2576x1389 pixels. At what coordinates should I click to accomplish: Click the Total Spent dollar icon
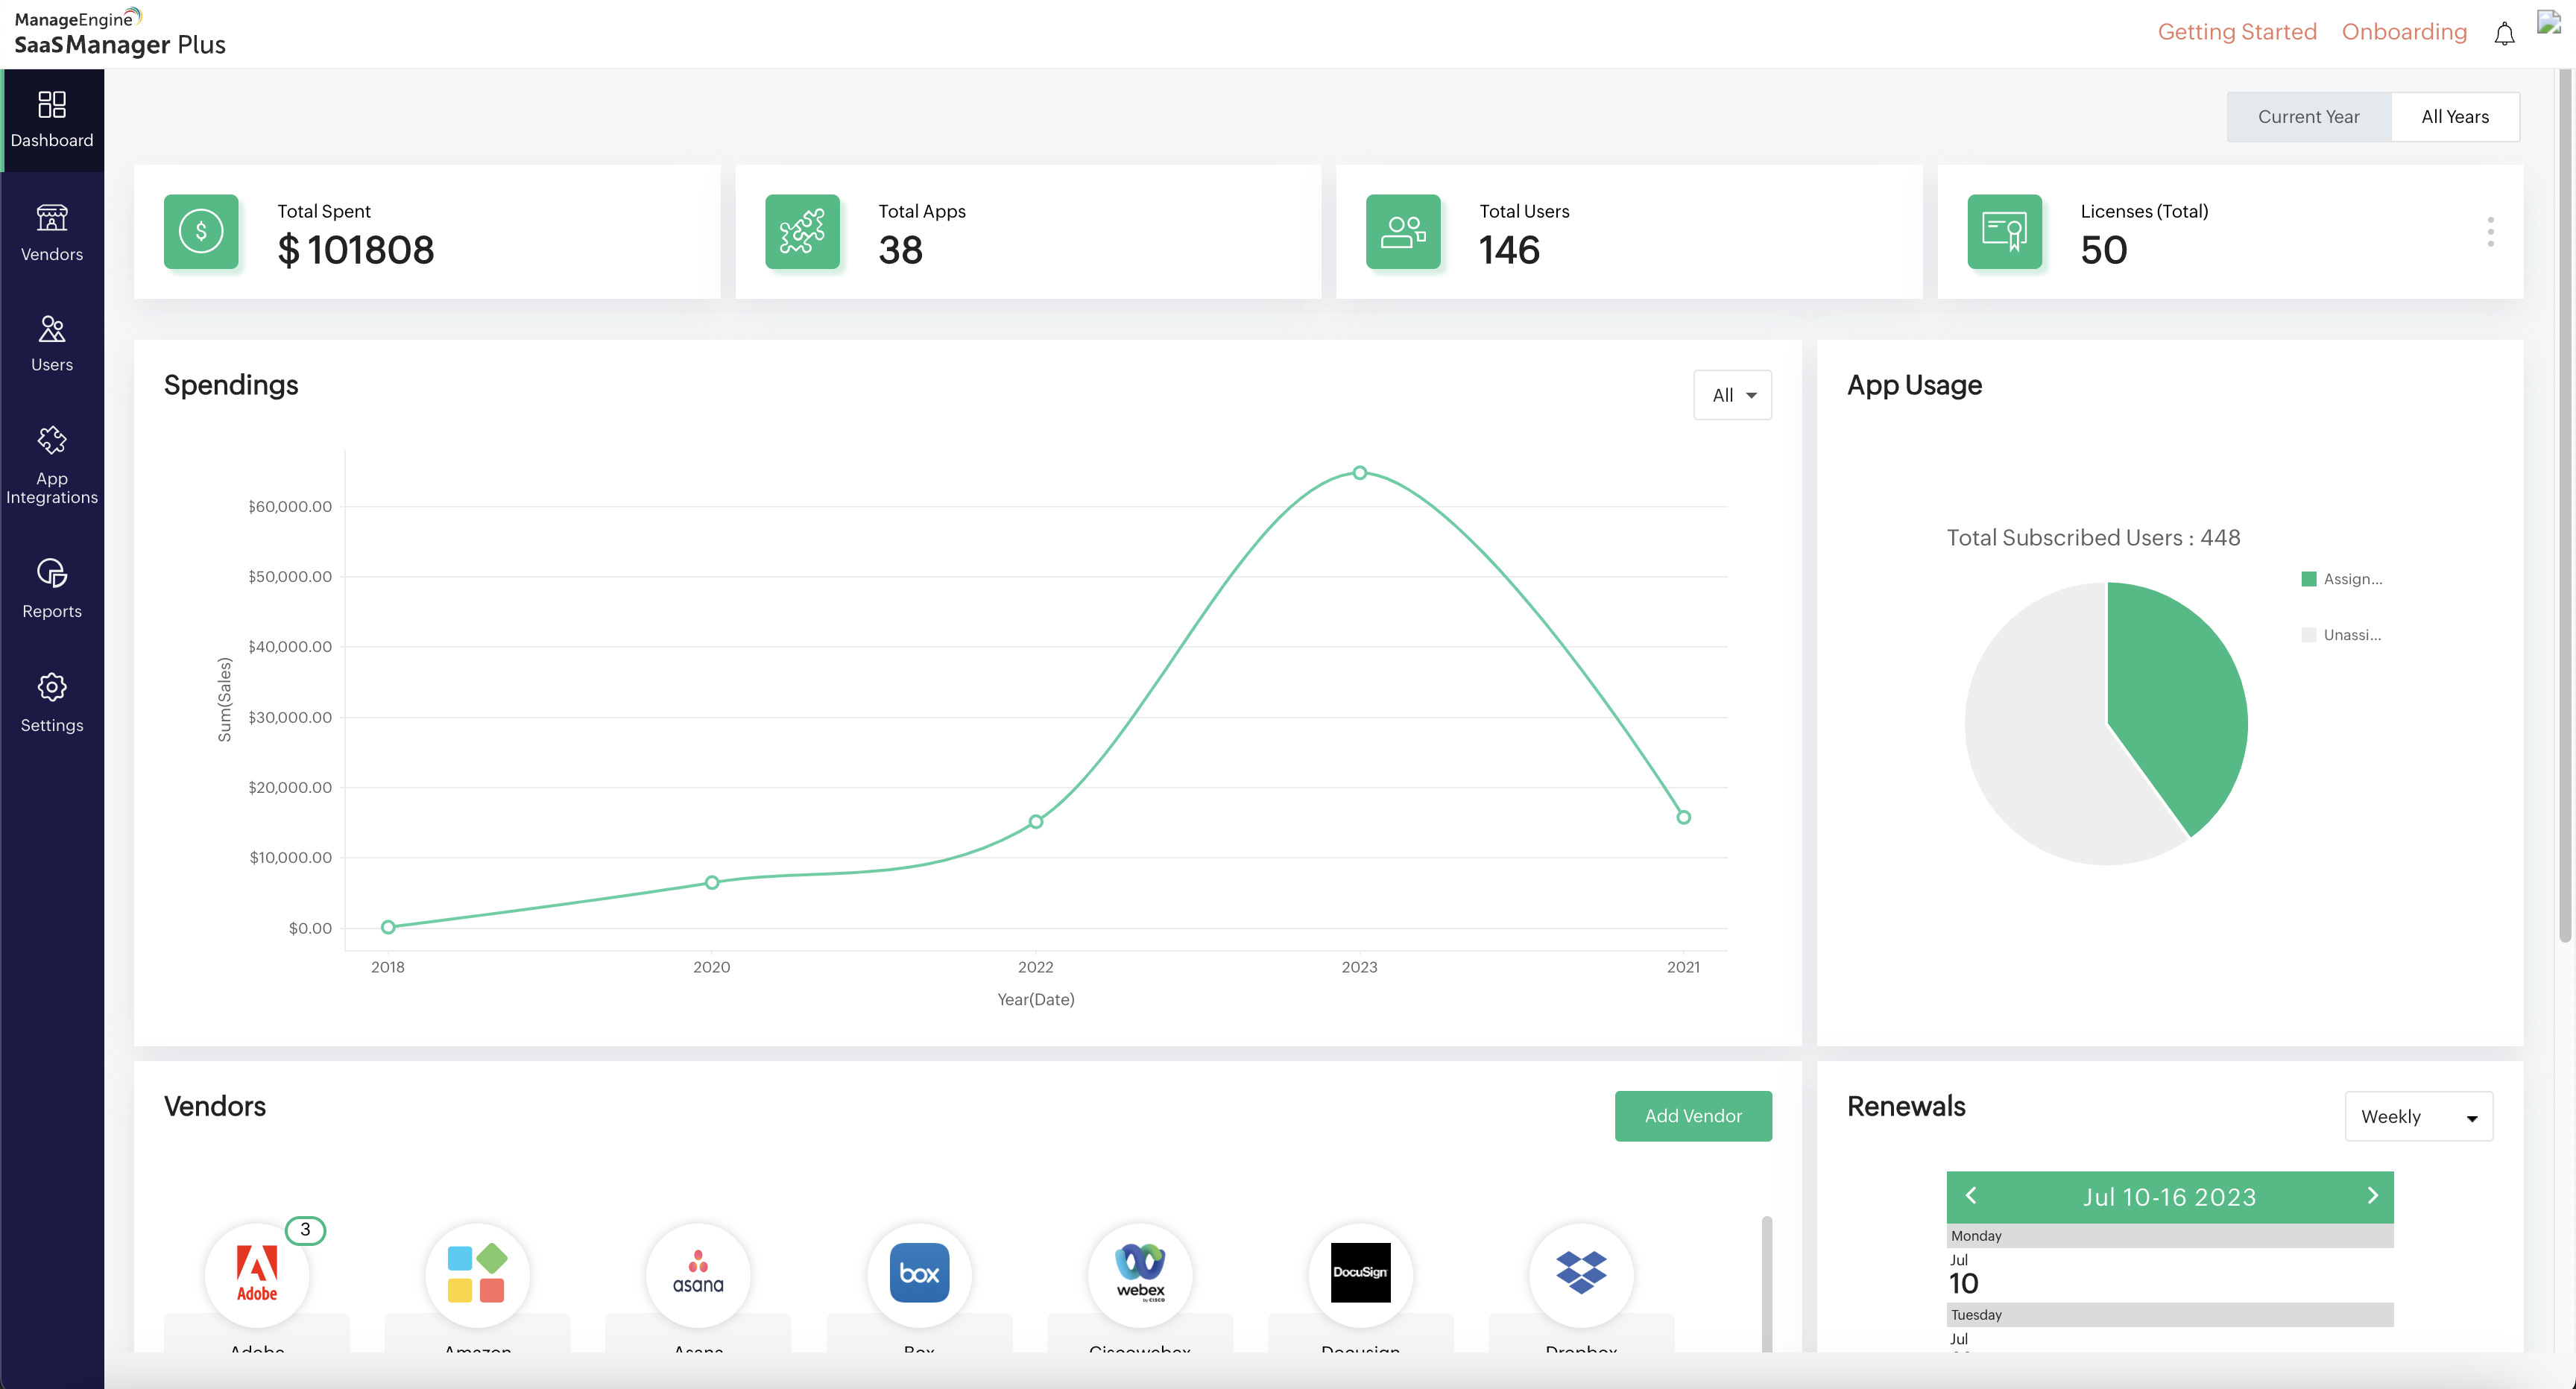[201, 231]
